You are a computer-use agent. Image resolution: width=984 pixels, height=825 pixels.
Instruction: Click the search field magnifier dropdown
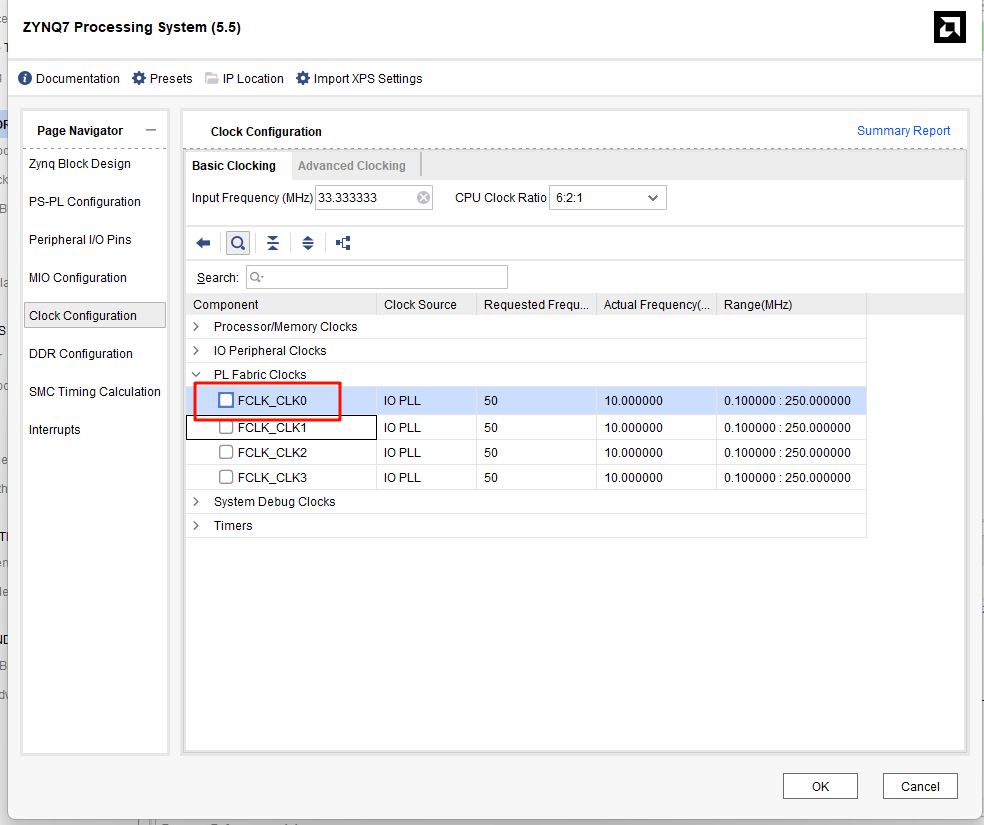pos(257,277)
